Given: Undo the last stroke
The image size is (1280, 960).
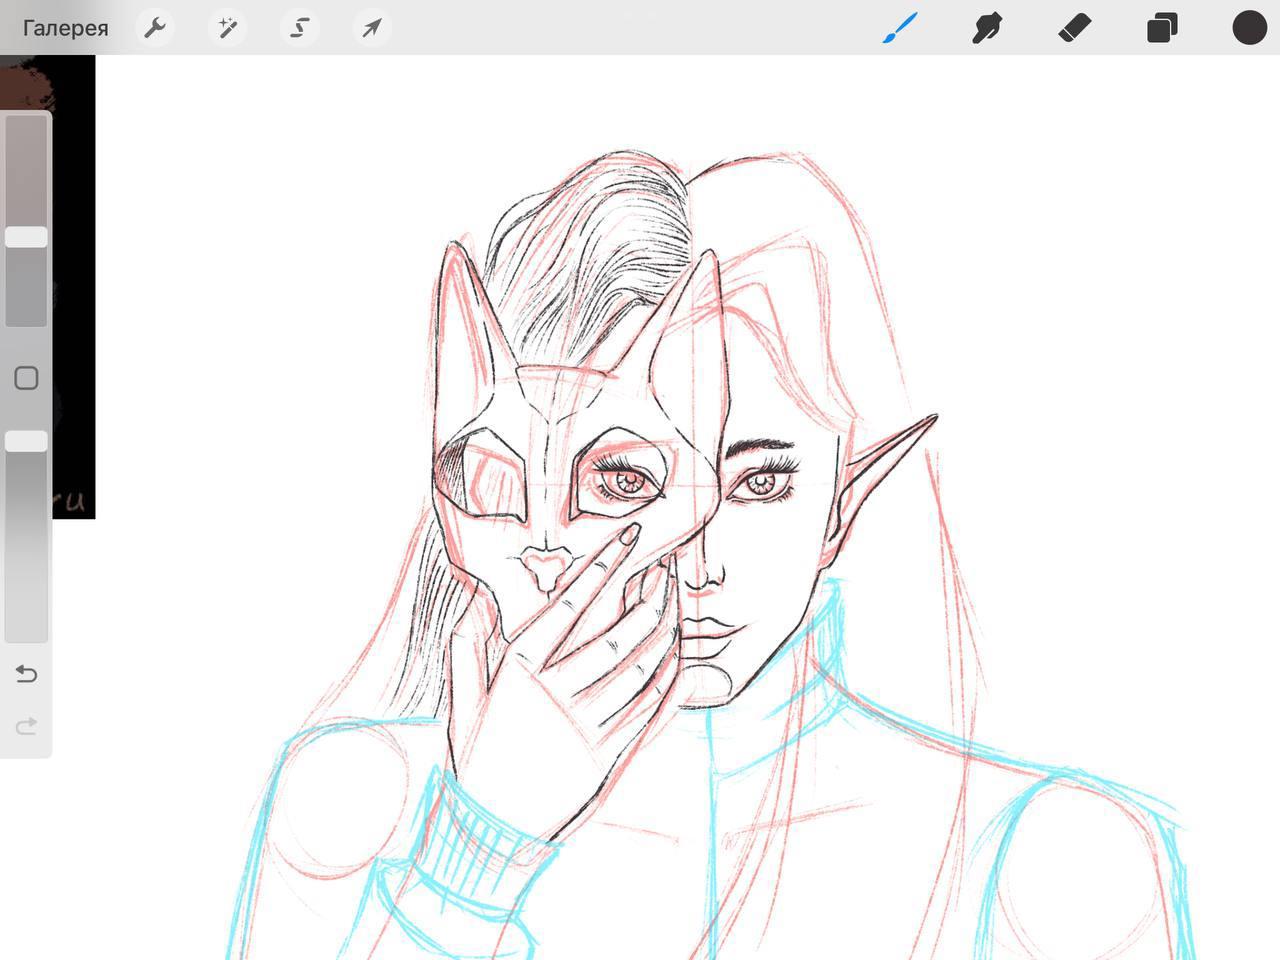Looking at the screenshot, I should pyautogui.click(x=26, y=674).
